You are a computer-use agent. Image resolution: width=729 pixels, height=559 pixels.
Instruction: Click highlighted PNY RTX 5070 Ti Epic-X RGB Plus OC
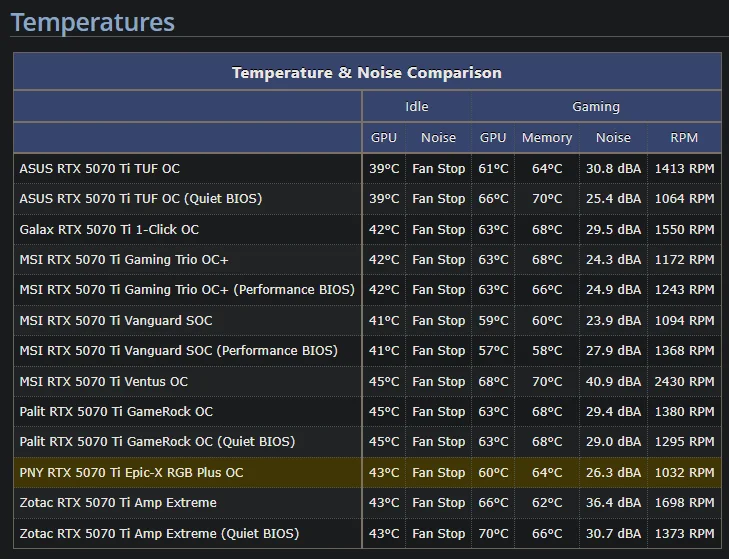131,473
